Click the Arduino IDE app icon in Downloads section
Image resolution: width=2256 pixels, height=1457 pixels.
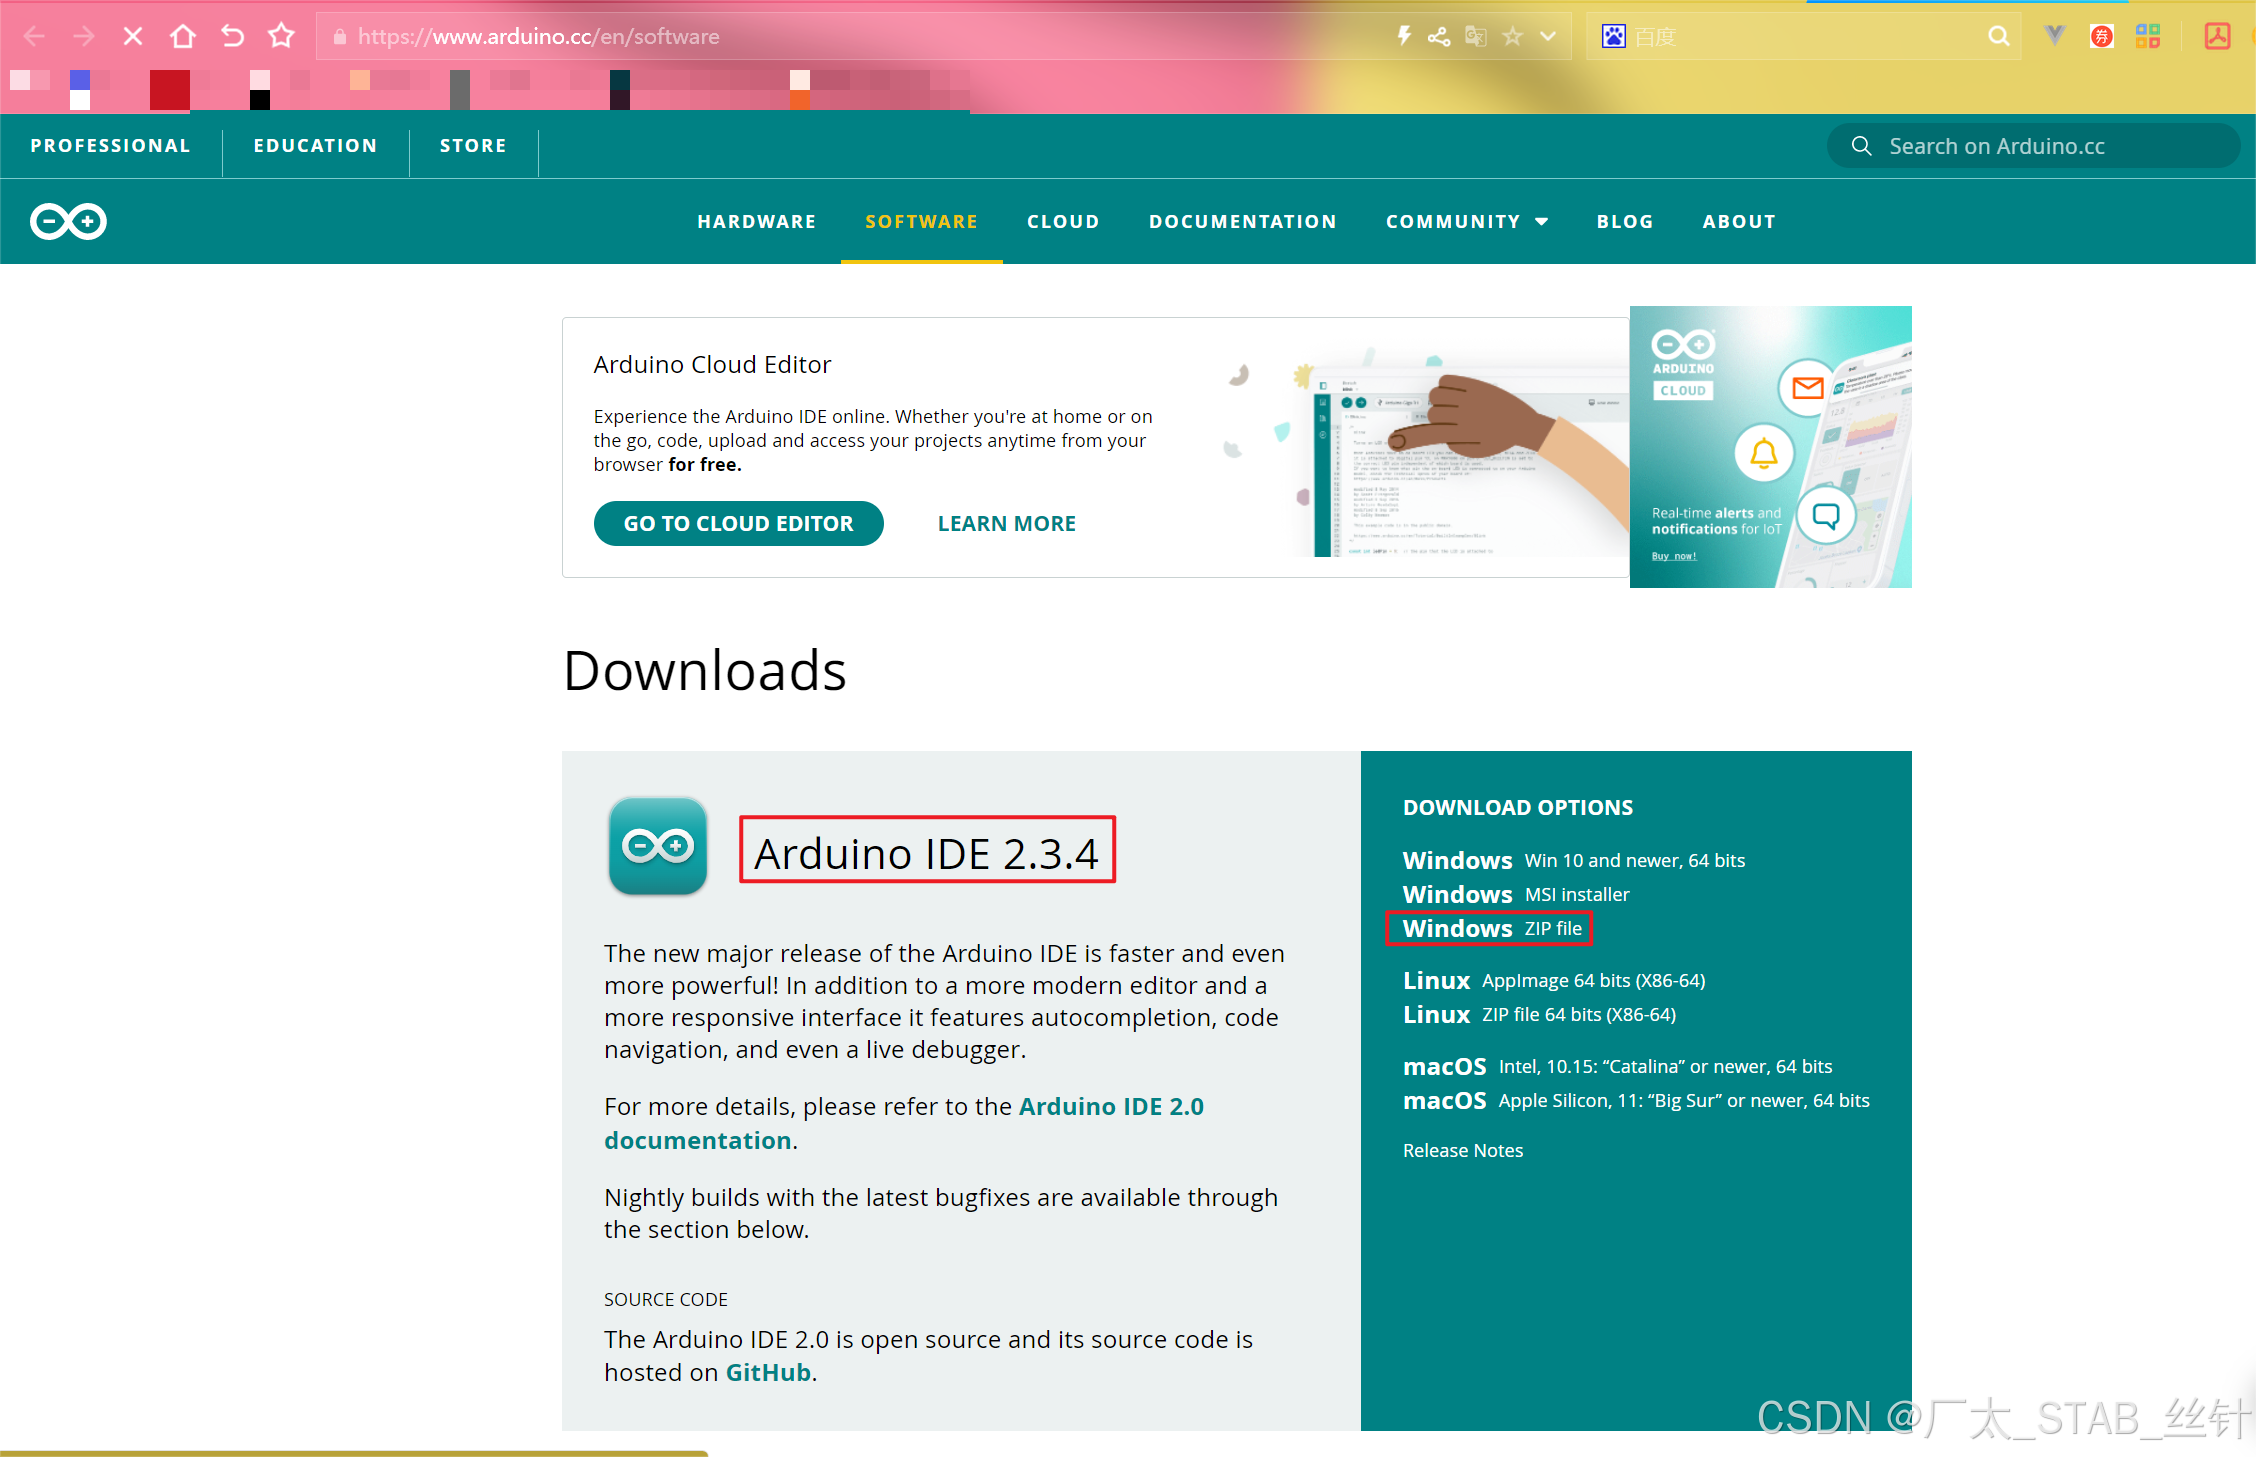click(x=658, y=846)
